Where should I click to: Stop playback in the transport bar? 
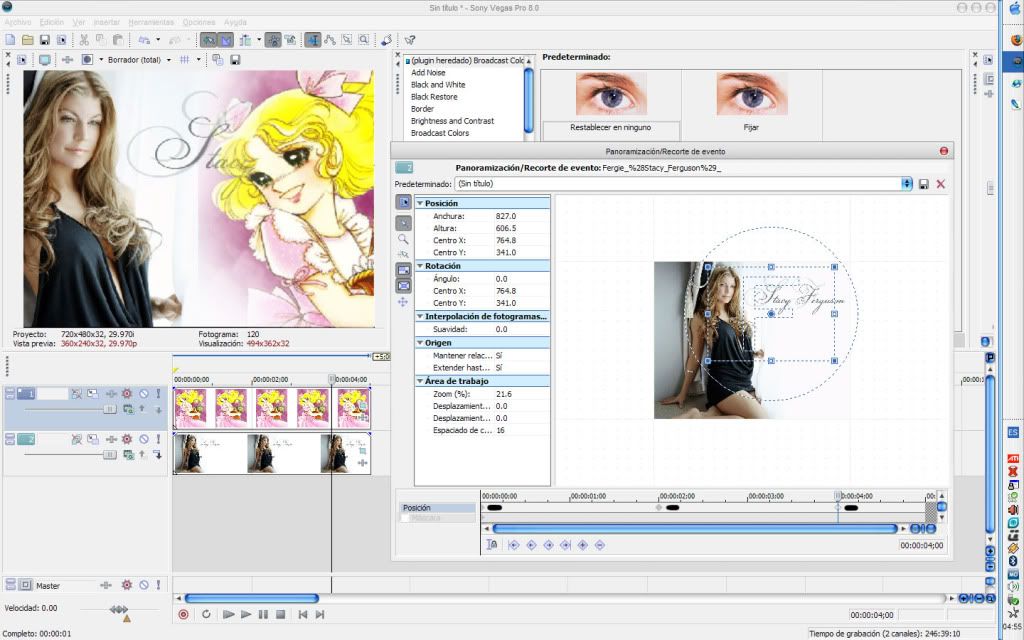click(280, 614)
